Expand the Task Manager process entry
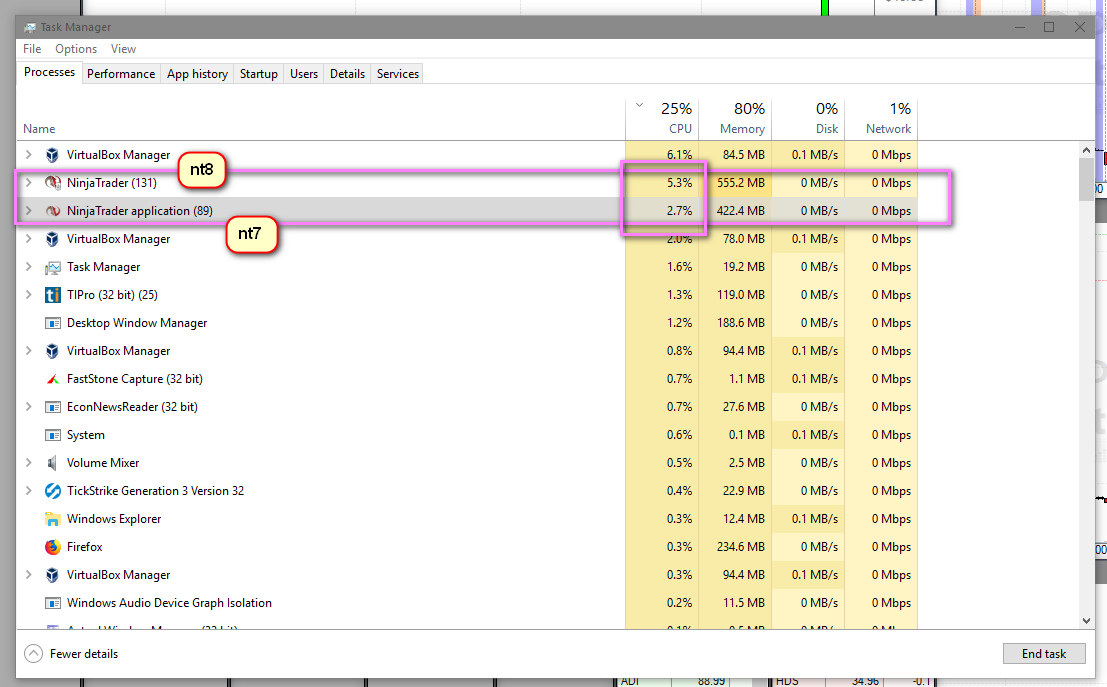The width and height of the screenshot is (1107, 687). tap(28, 267)
